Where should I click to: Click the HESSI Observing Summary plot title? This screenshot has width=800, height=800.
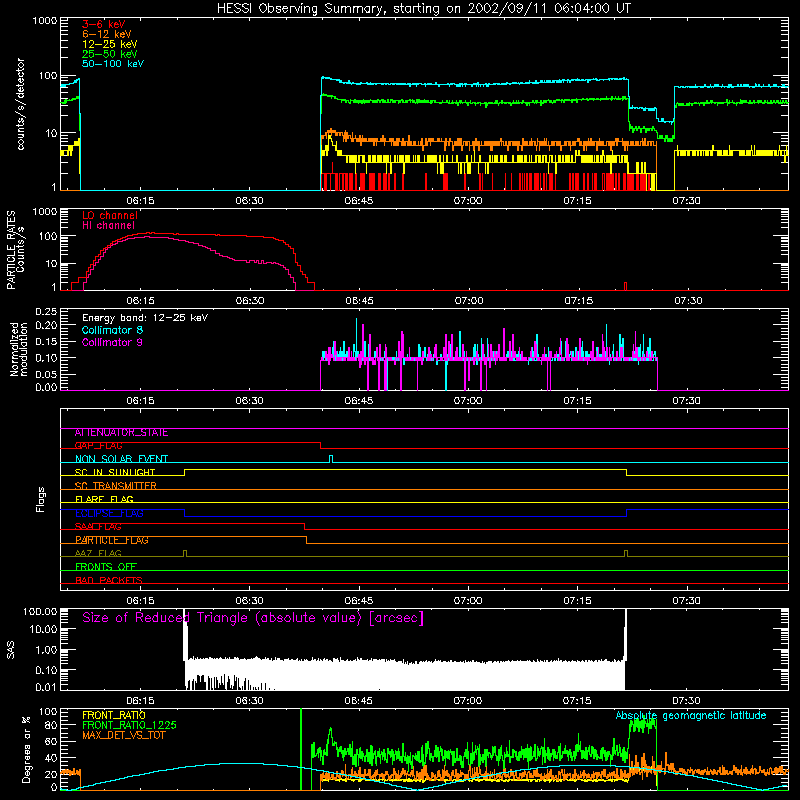pos(423,8)
